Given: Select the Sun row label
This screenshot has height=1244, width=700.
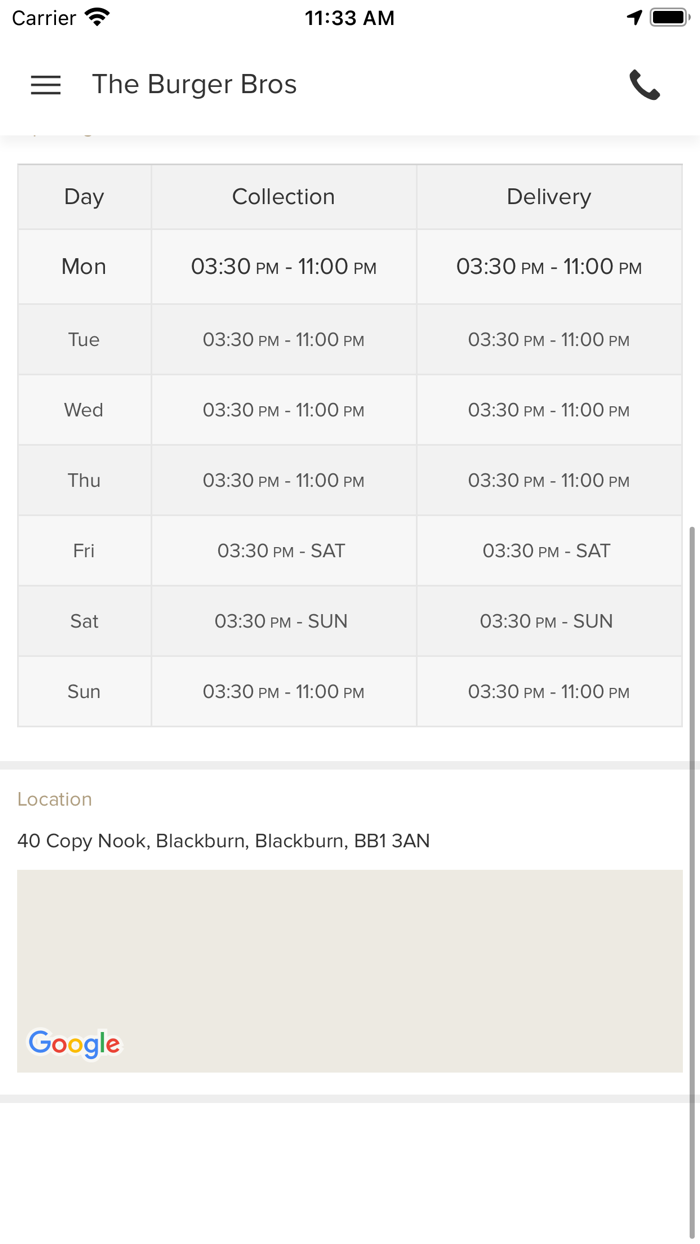Looking at the screenshot, I should (84, 692).
